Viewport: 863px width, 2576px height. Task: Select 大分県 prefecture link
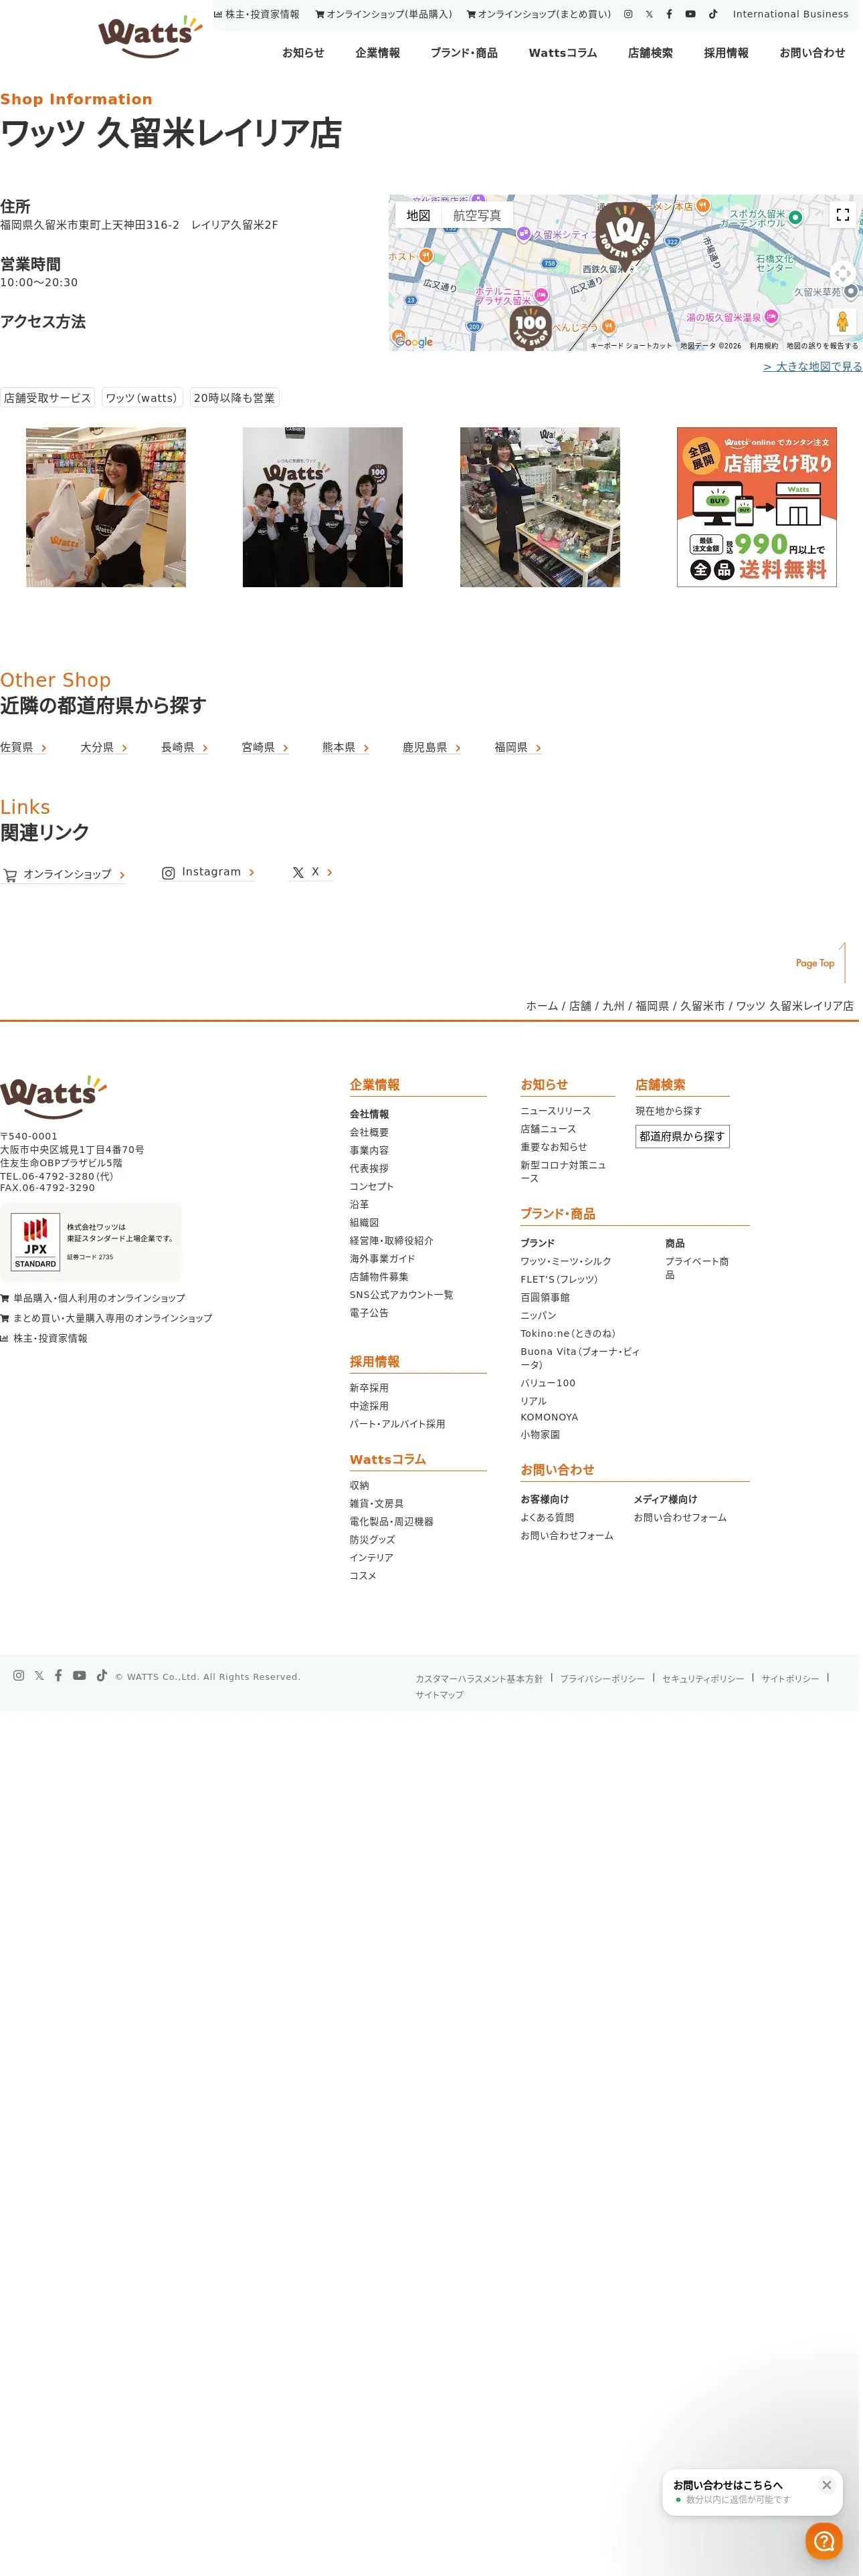click(x=104, y=747)
